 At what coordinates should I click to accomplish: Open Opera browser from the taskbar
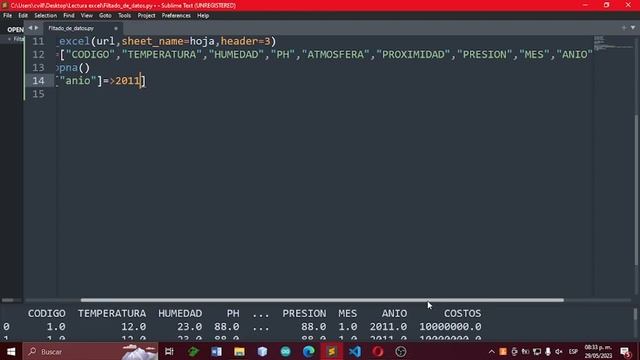click(x=378, y=351)
